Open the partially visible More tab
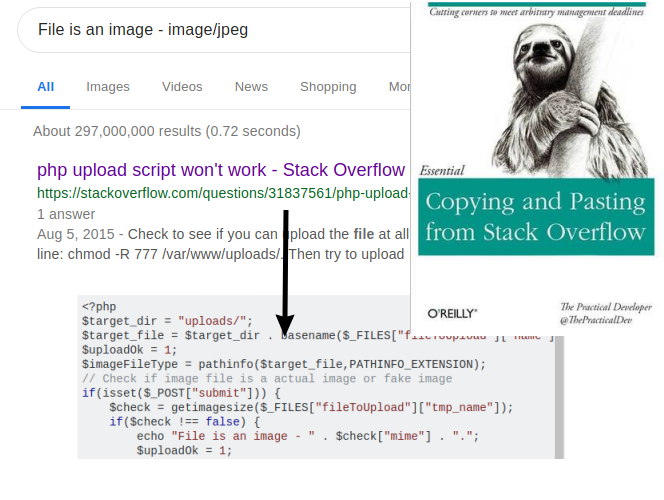 click(399, 87)
